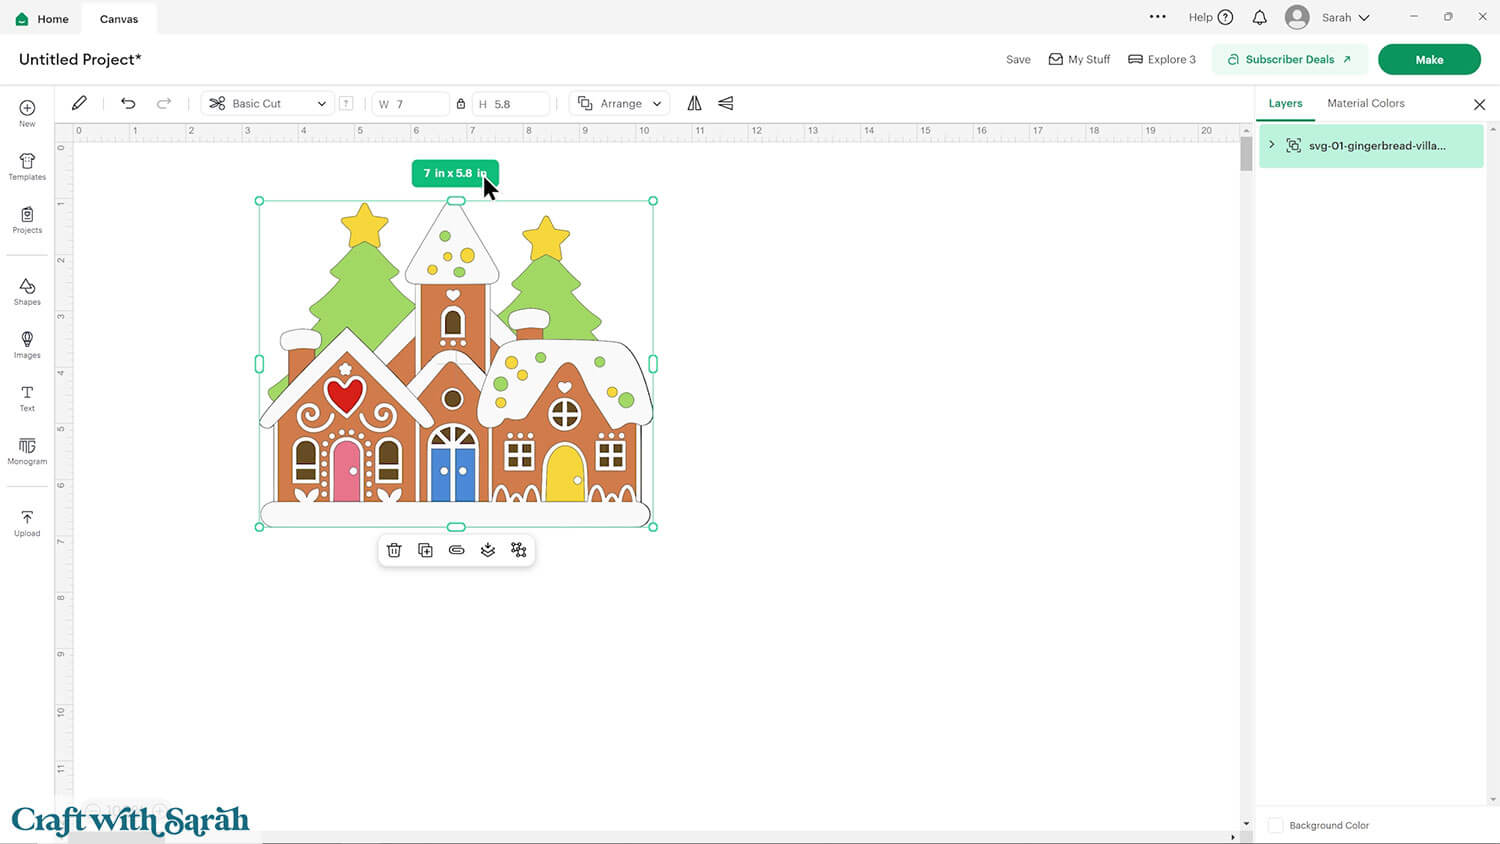Open the Basic Cut operation dropdown
1500x844 pixels.
pyautogui.click(x=266, y=103)
